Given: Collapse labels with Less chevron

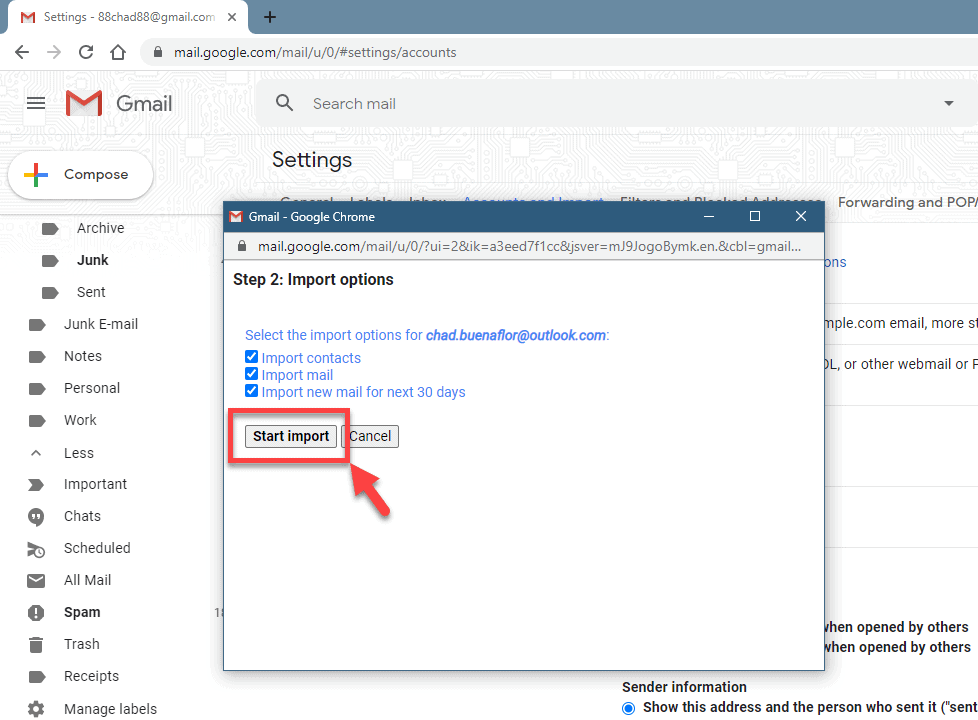Looking at the screenshot, I should [36, 453].
